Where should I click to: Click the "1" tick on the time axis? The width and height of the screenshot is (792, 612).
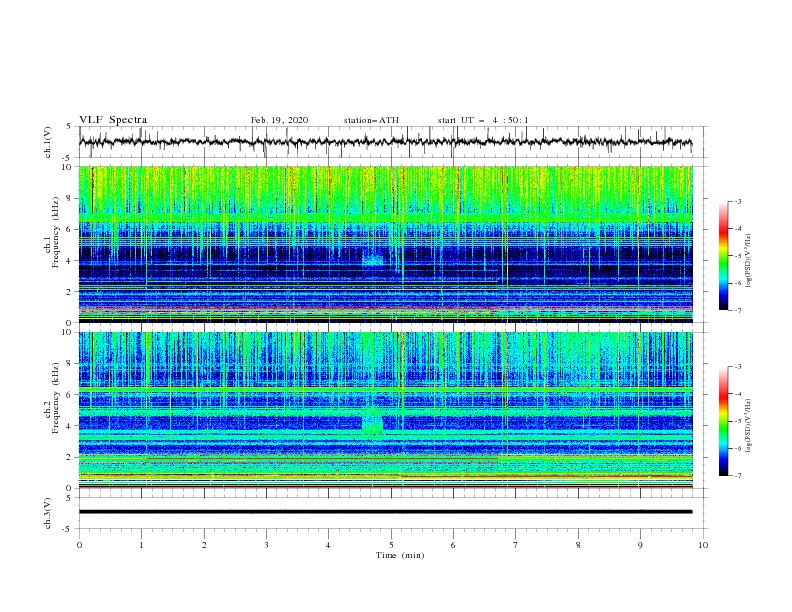pos(141,545)
